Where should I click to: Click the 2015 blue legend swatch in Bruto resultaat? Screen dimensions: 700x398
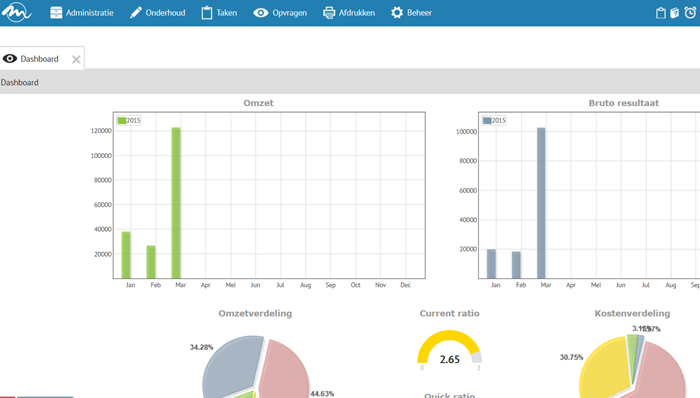pyautogui.click(x=487, y=120)
